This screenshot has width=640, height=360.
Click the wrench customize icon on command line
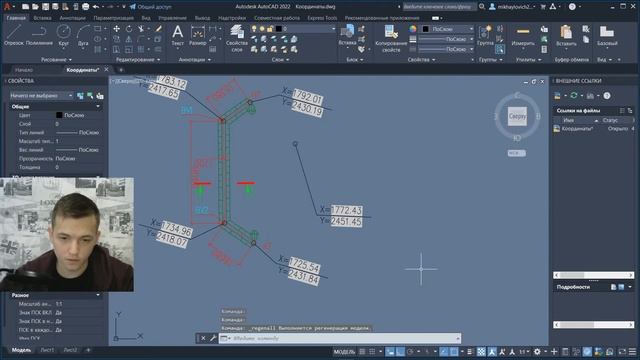pyautogui.click(x=213, y=338)
